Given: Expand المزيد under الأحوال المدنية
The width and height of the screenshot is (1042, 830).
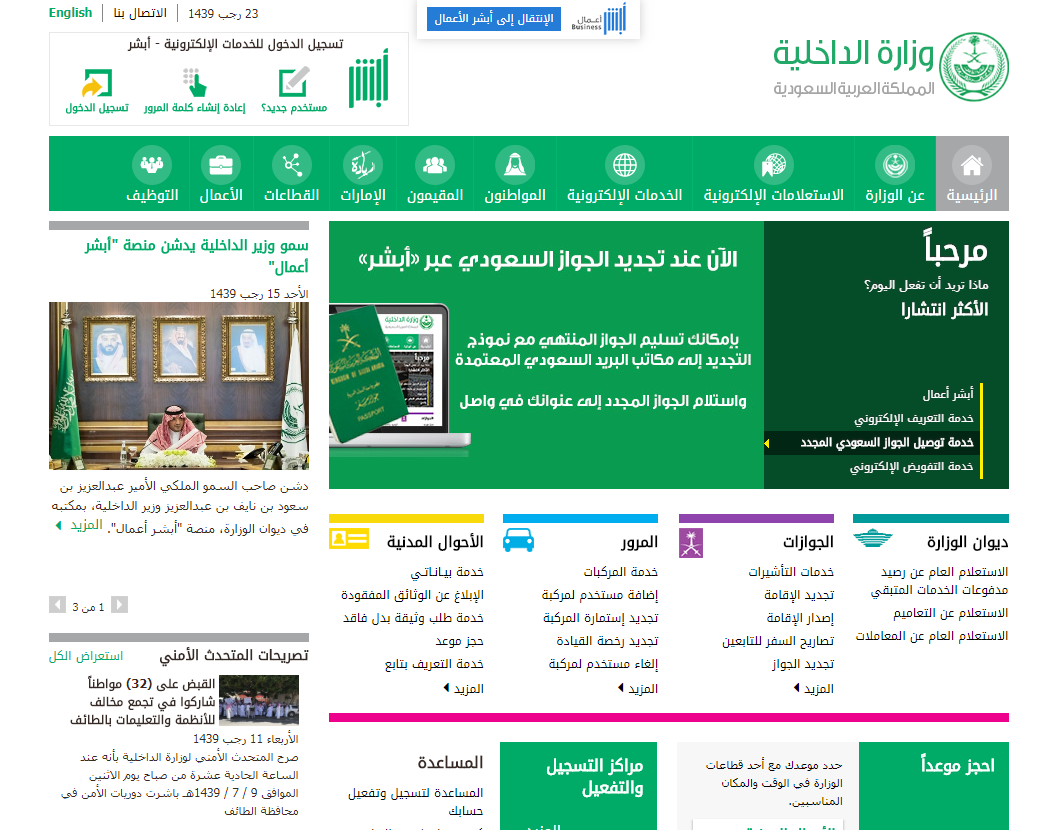Looking at the screenshot, I should click(464, 688).
